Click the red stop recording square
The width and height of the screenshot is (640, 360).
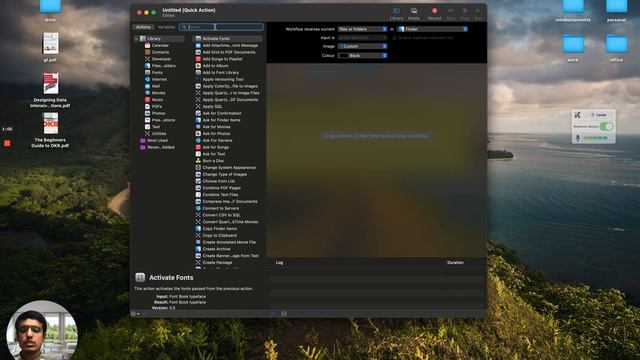(7, 143)
